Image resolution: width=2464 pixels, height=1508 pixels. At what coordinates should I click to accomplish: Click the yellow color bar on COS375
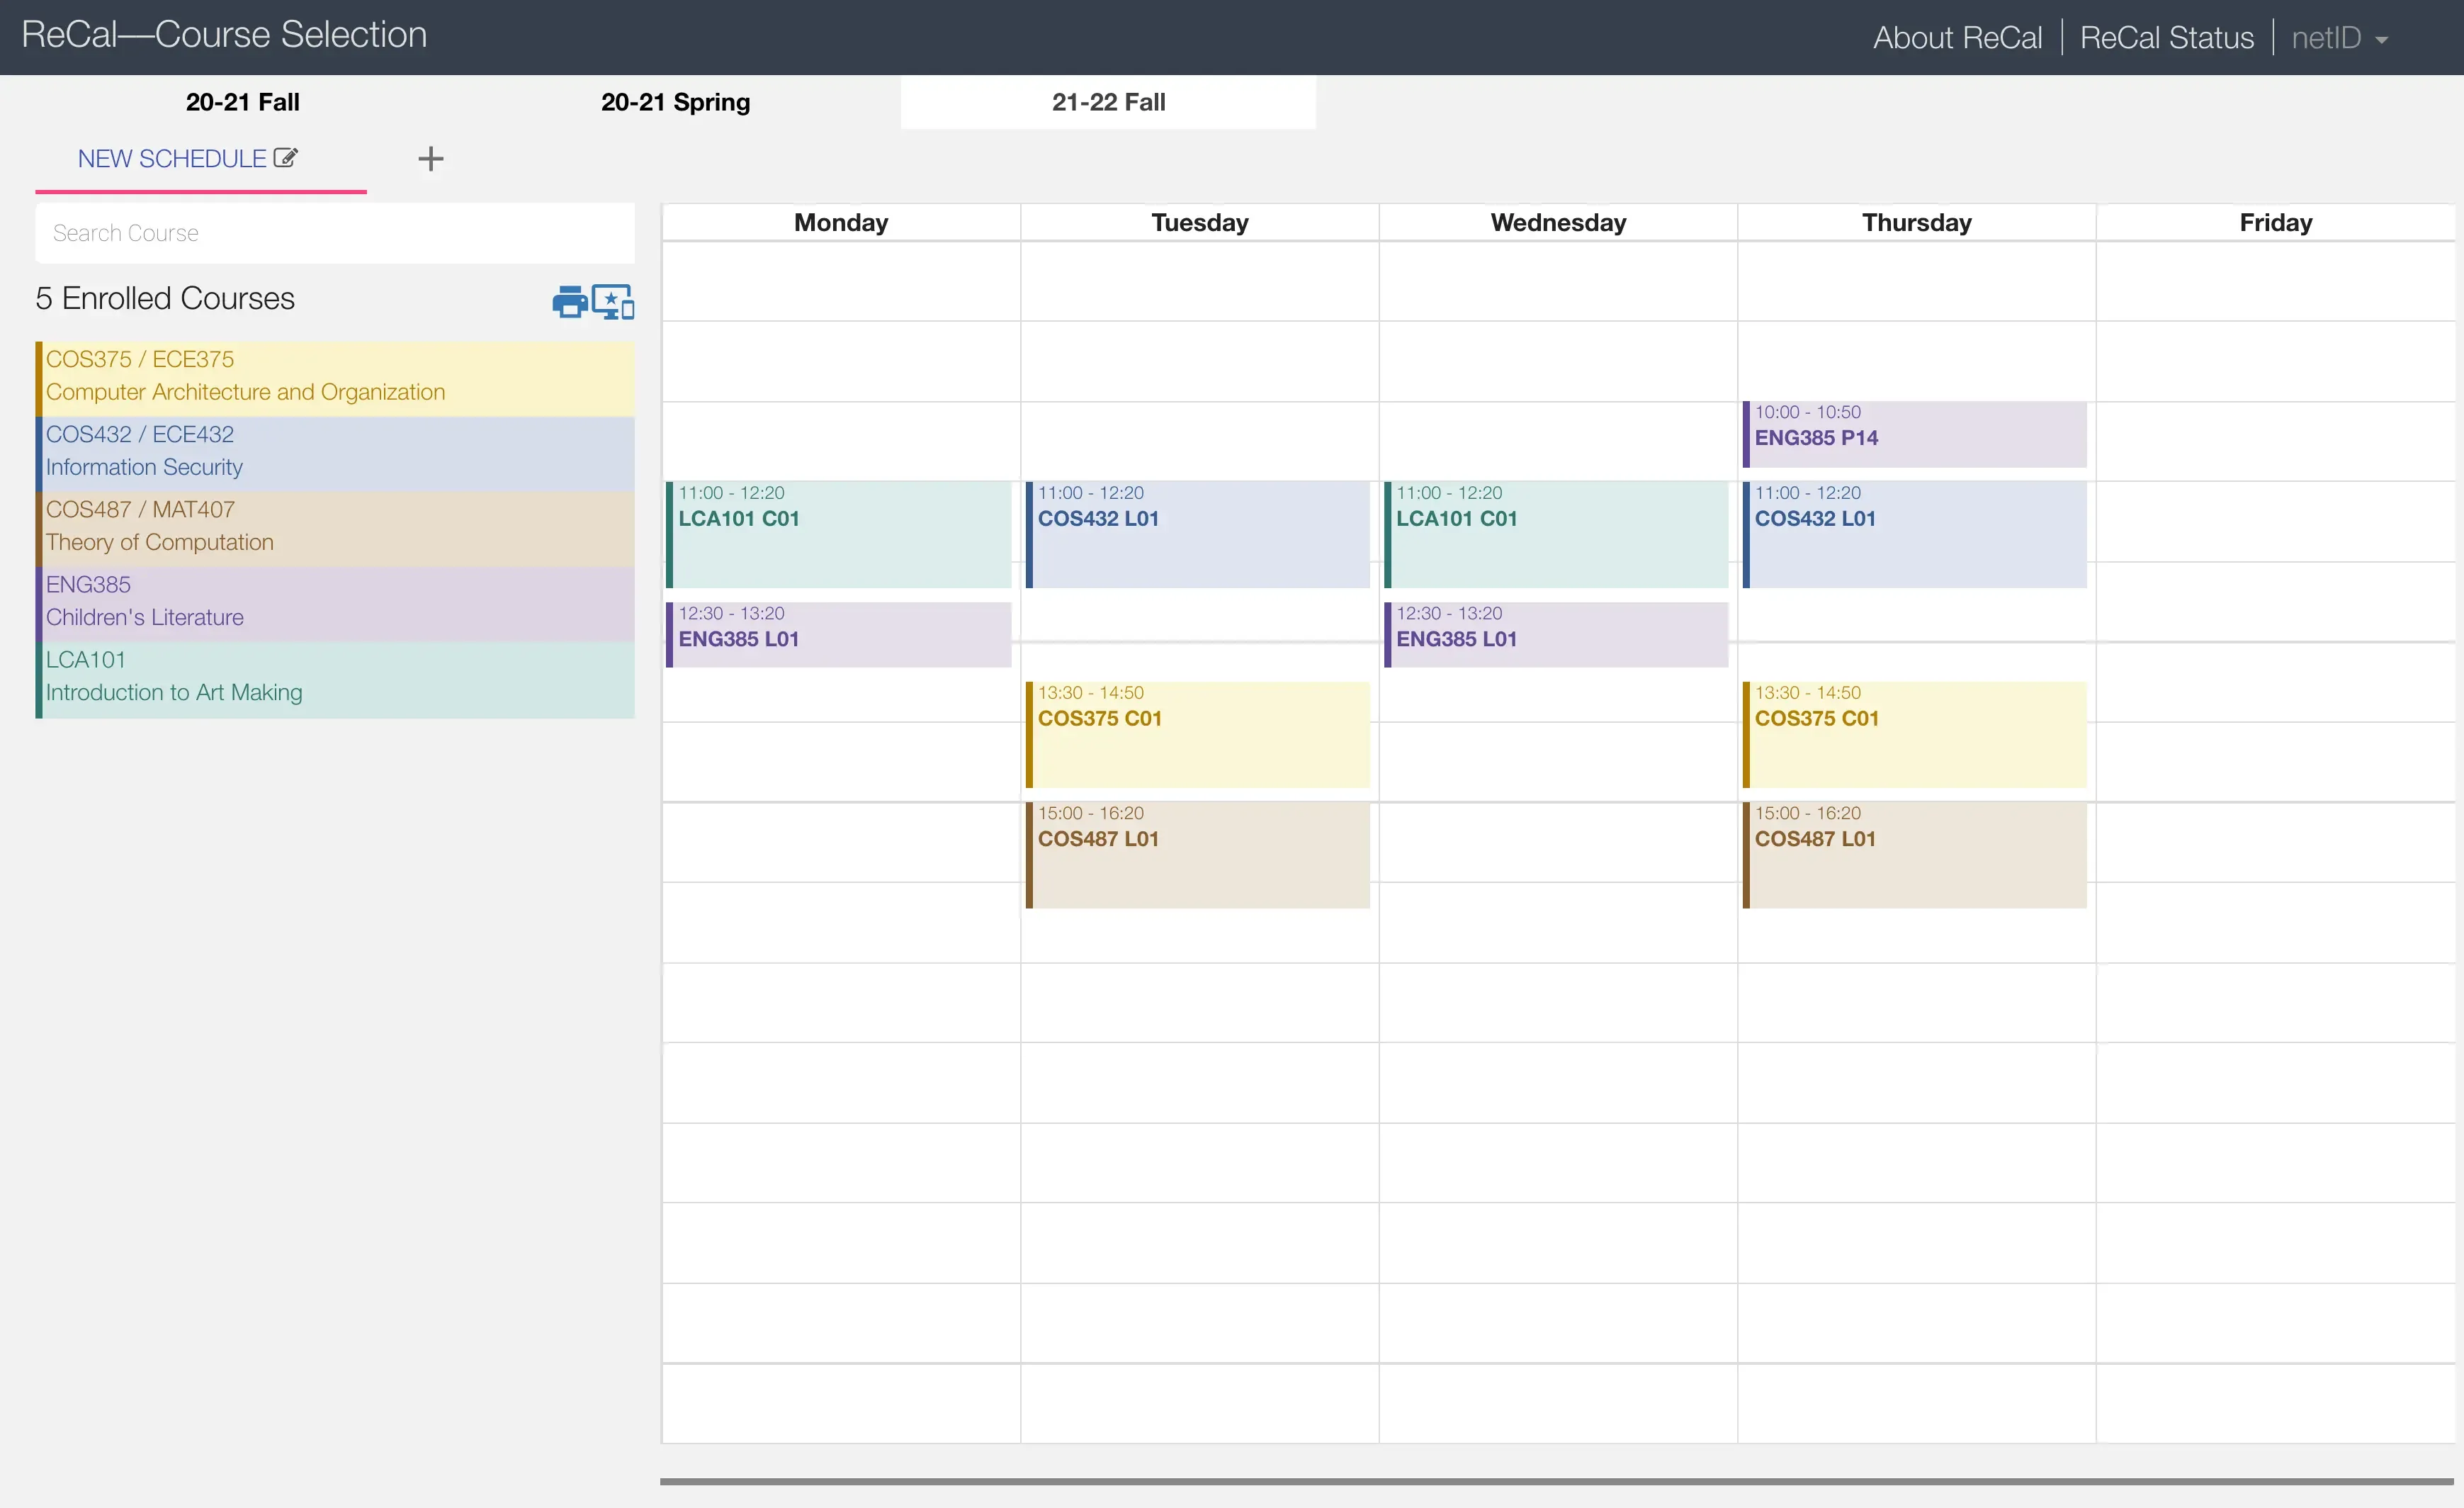(39, 378)
